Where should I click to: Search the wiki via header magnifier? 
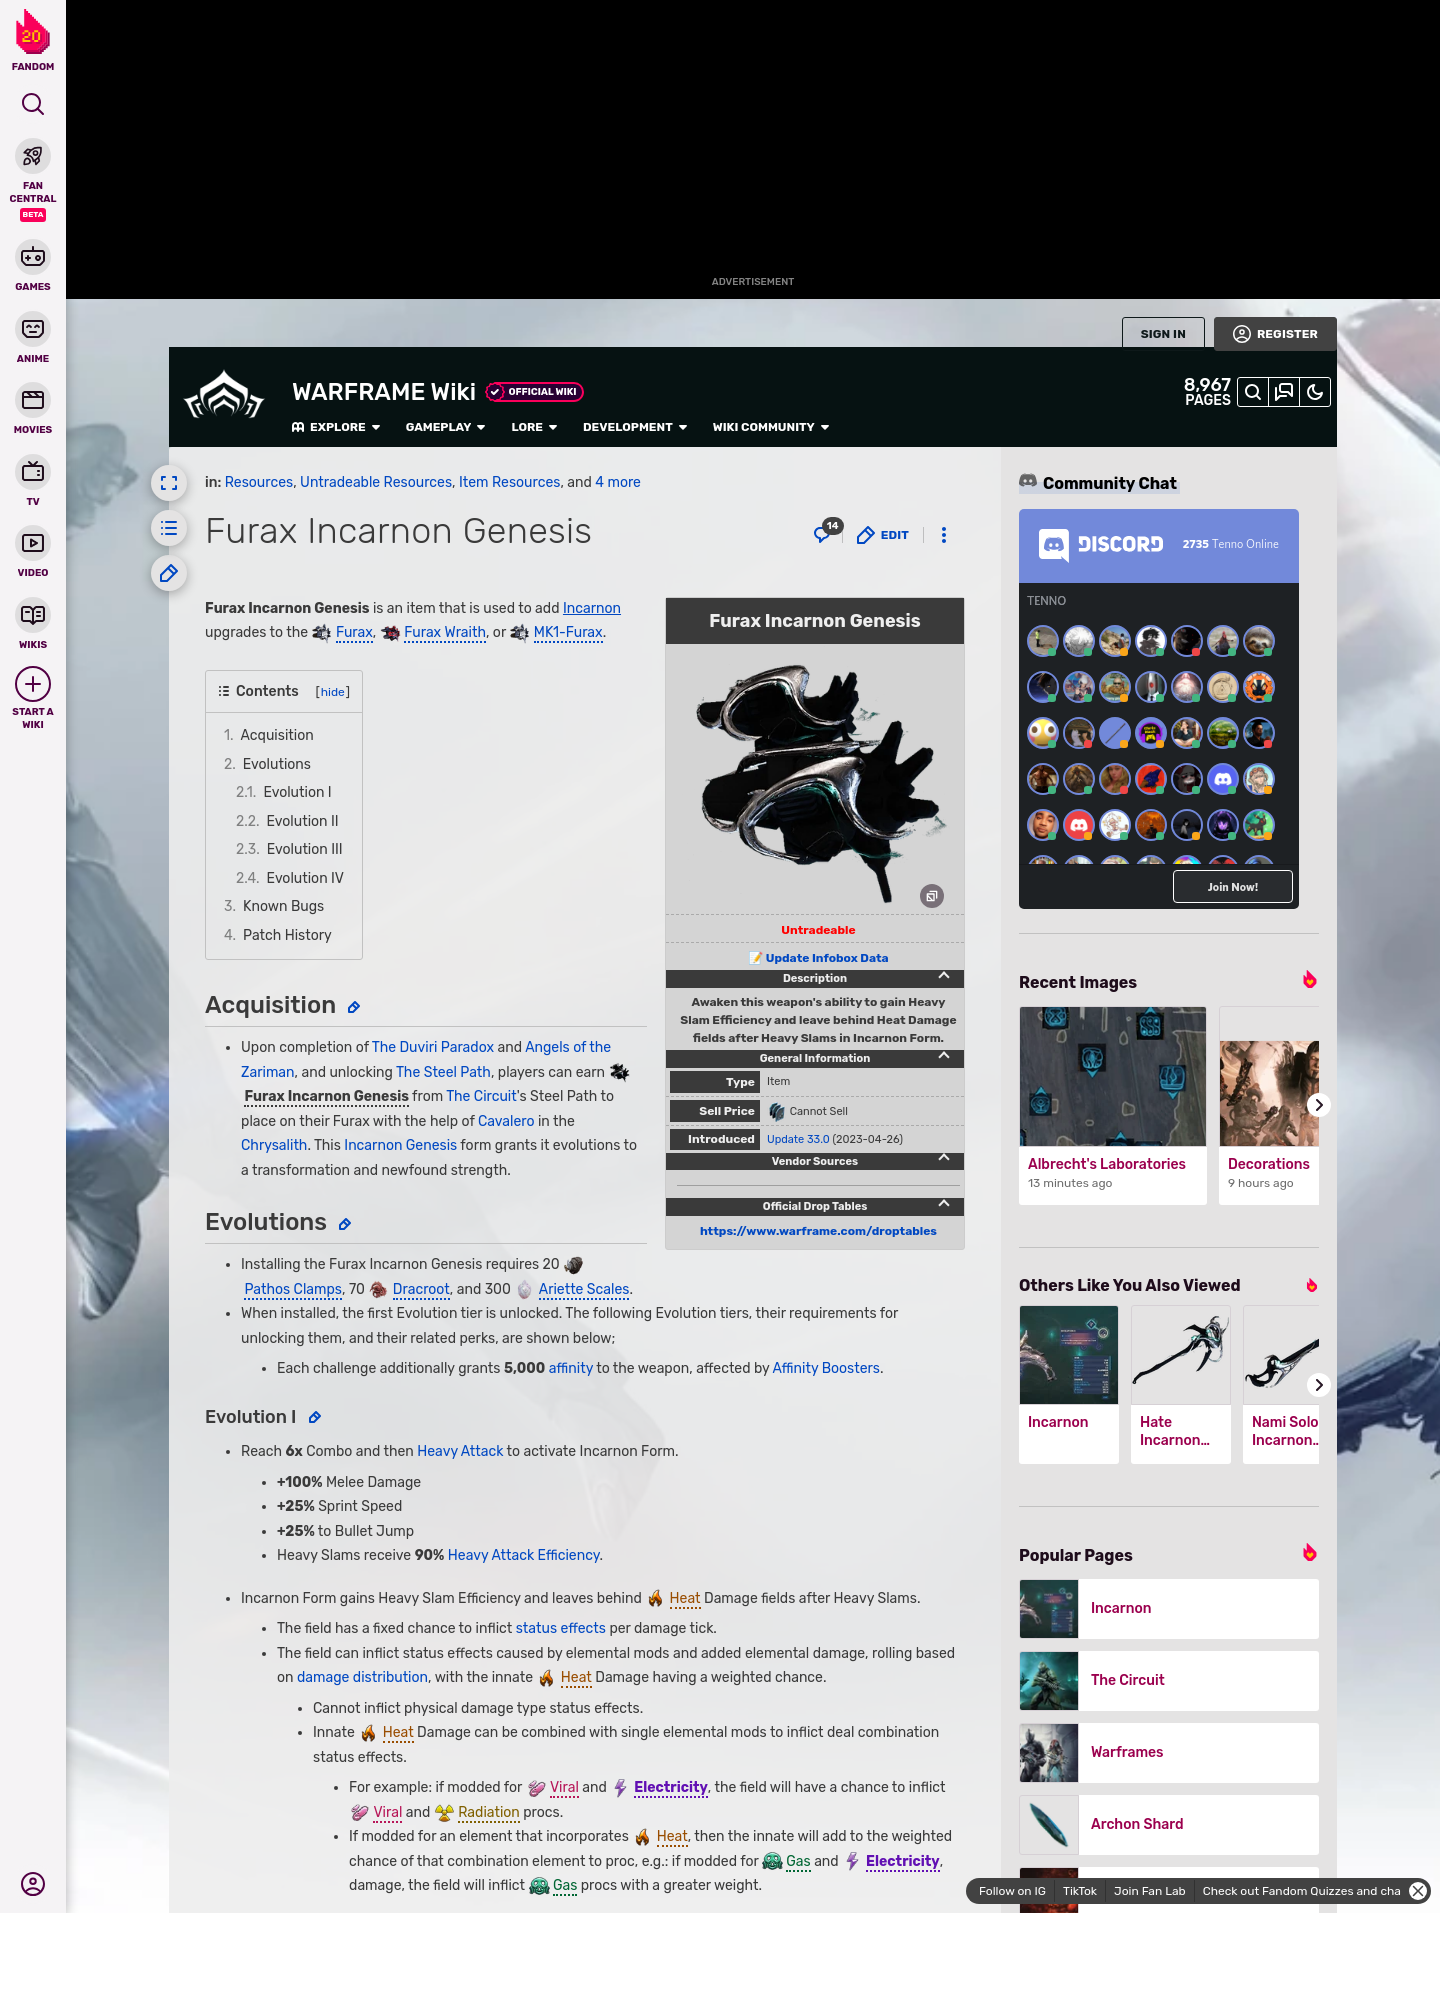(x=1253, y=392)
